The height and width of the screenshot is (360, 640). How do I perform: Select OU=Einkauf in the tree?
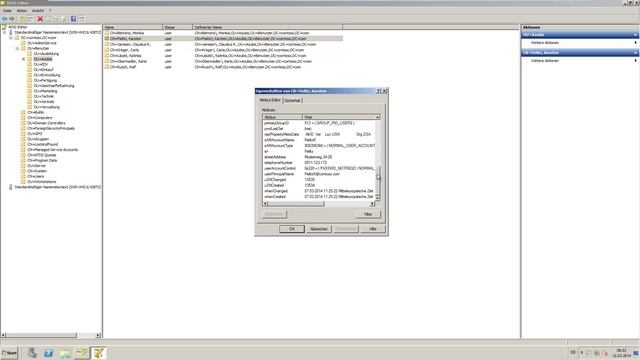click(x=43, y=69)
